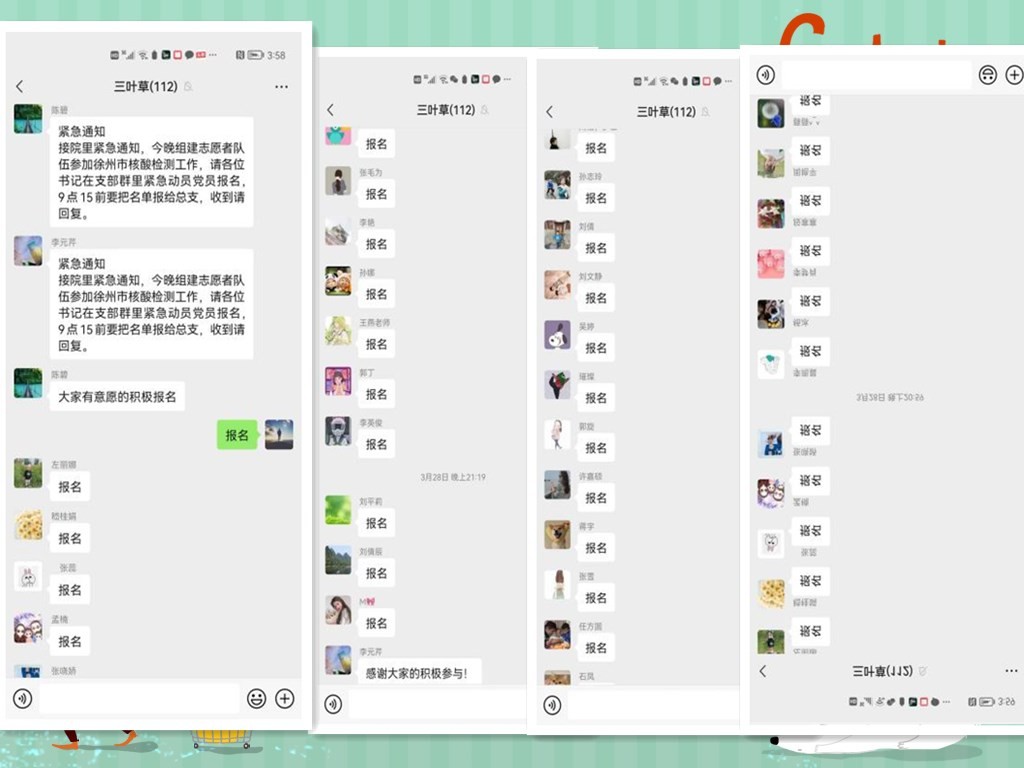This screenshot has height=768, width=1024.
Task: Open the three-dot menu in the upside-down chat
Action: pos(1012,671)
